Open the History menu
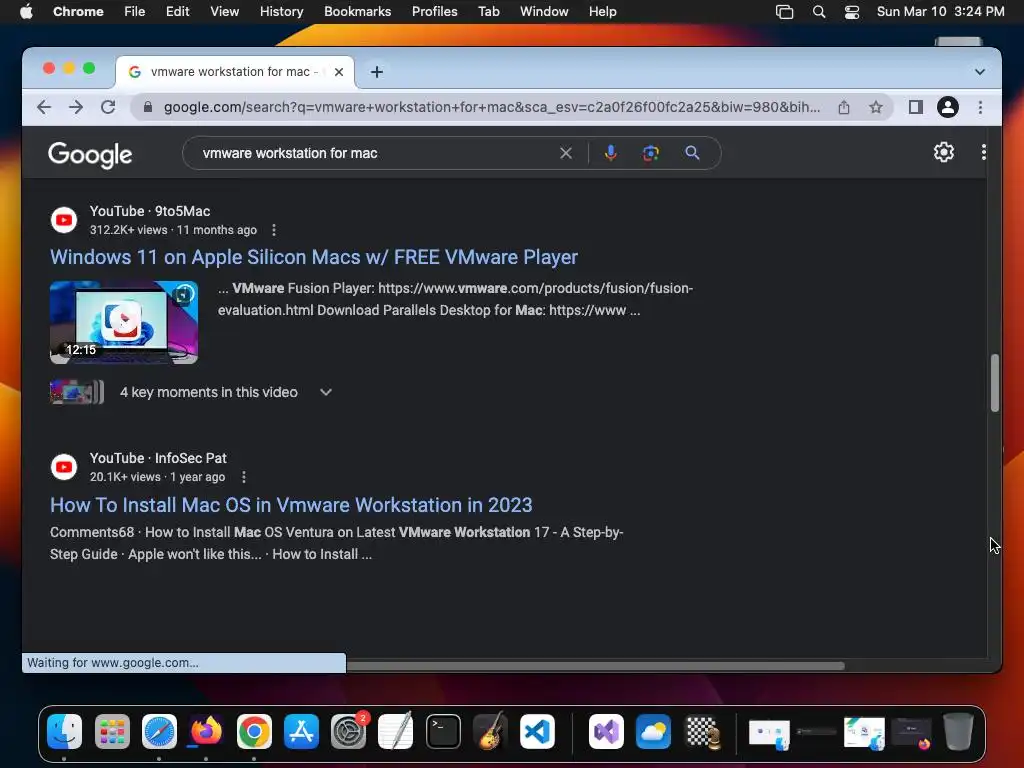 [x=281, y=12]
